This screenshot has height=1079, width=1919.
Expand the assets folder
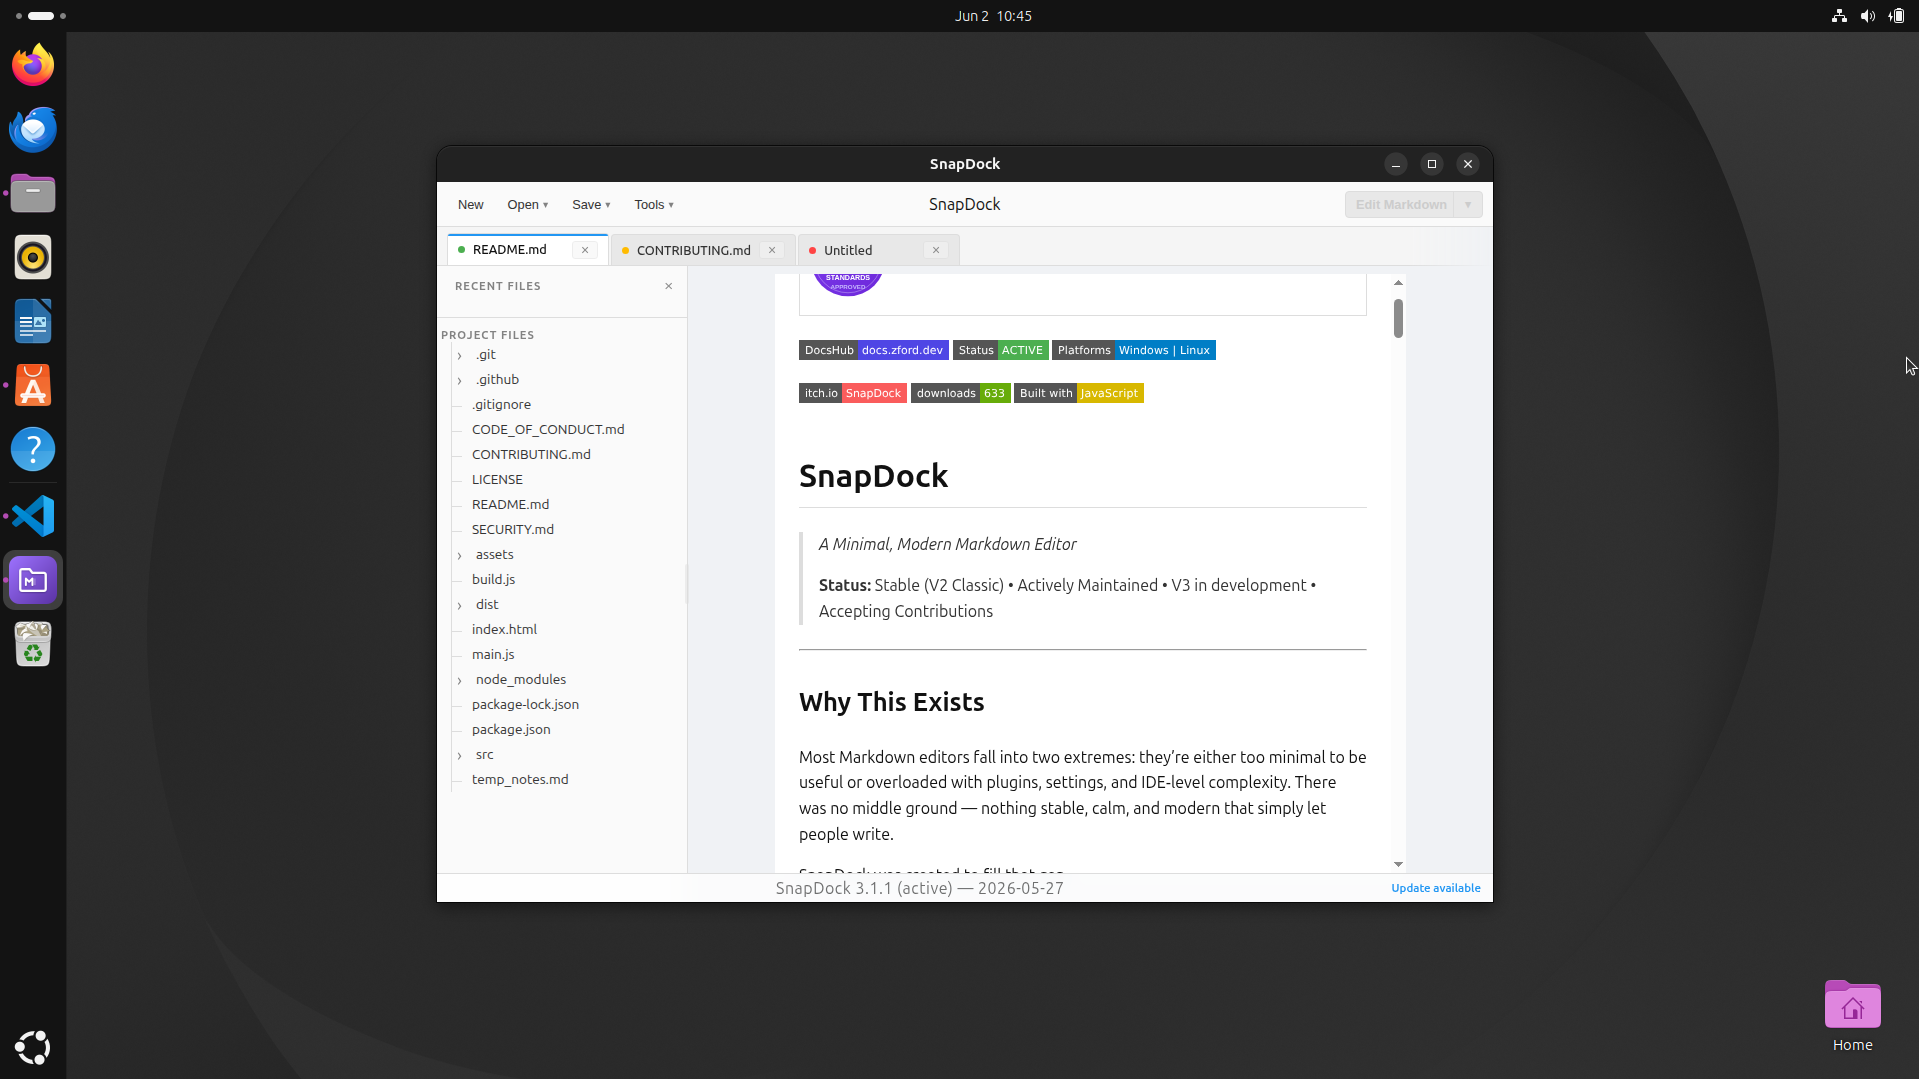(x=460, y=555)
